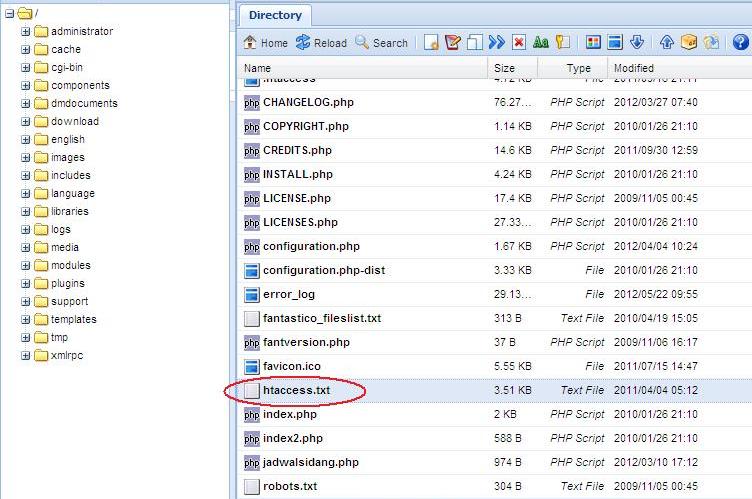
Task: Select the htaccess.txt file row
Action: coord(296,390)
